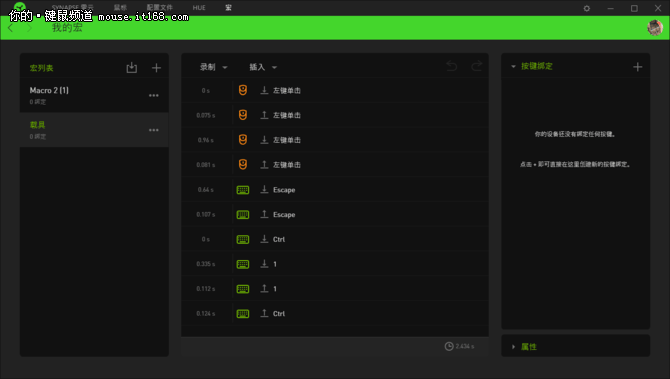Switch to the 配置文件 tab
670x379 pixels.
pos(159,8)
